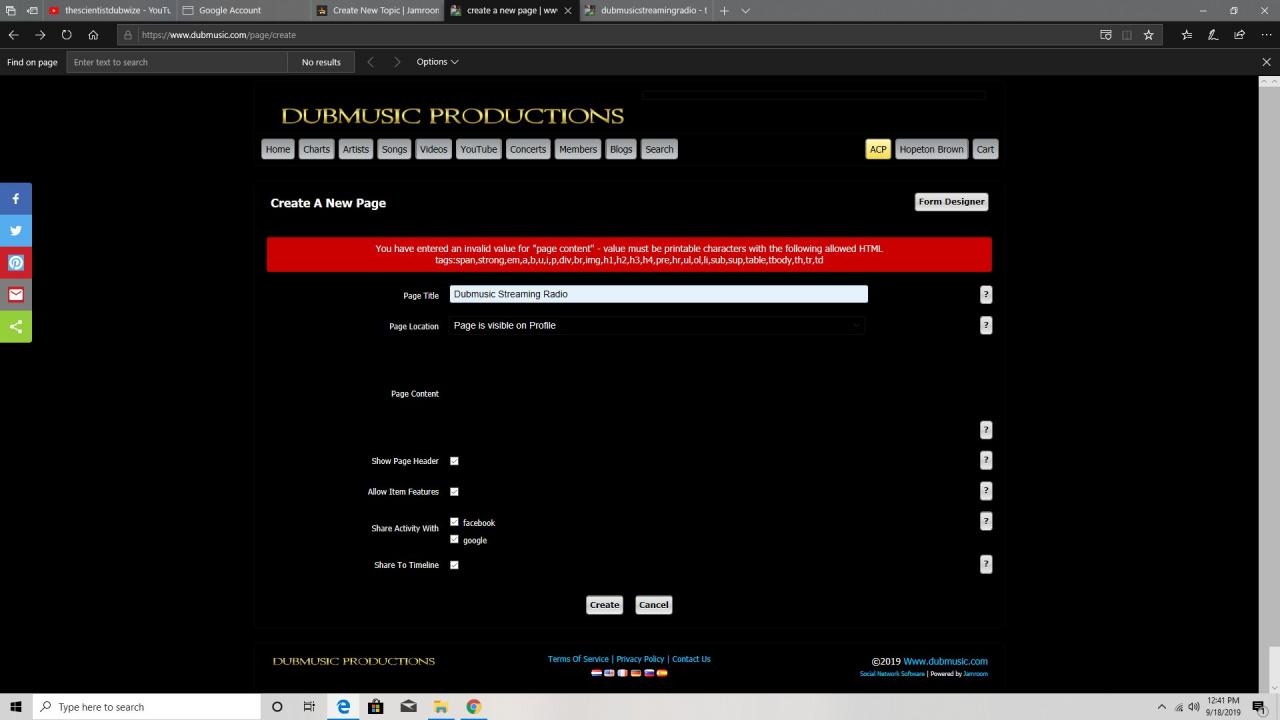Open the green ShareThis sidebar icon

point(16,327)
